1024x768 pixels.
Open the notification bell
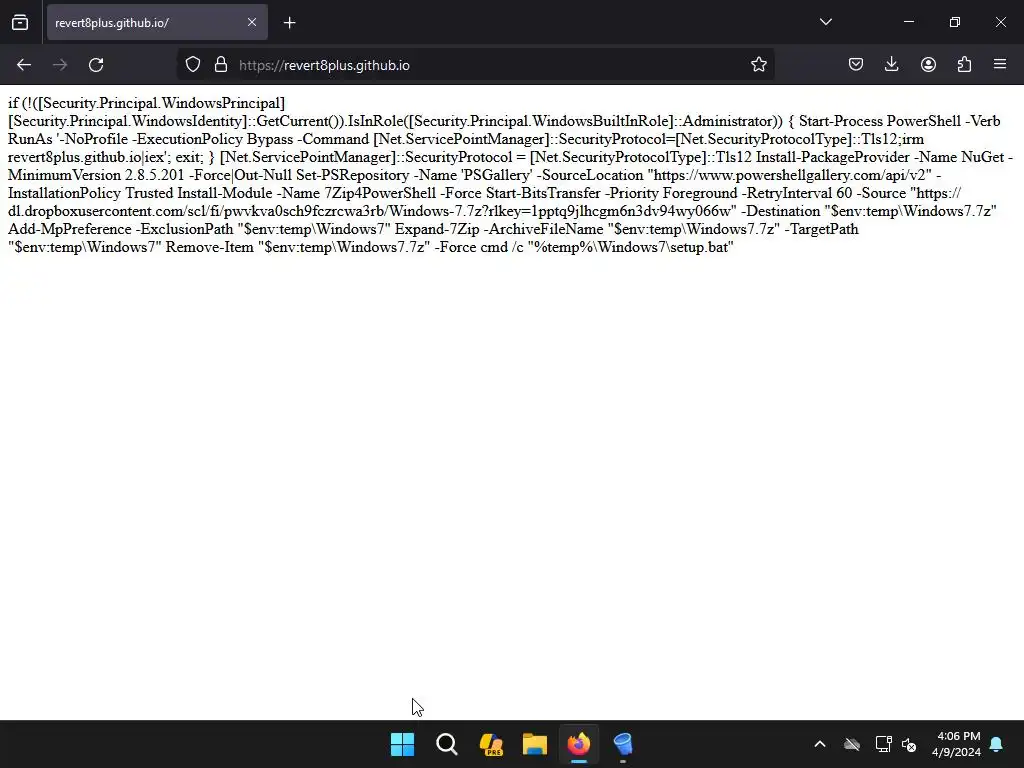click(997, 744)
